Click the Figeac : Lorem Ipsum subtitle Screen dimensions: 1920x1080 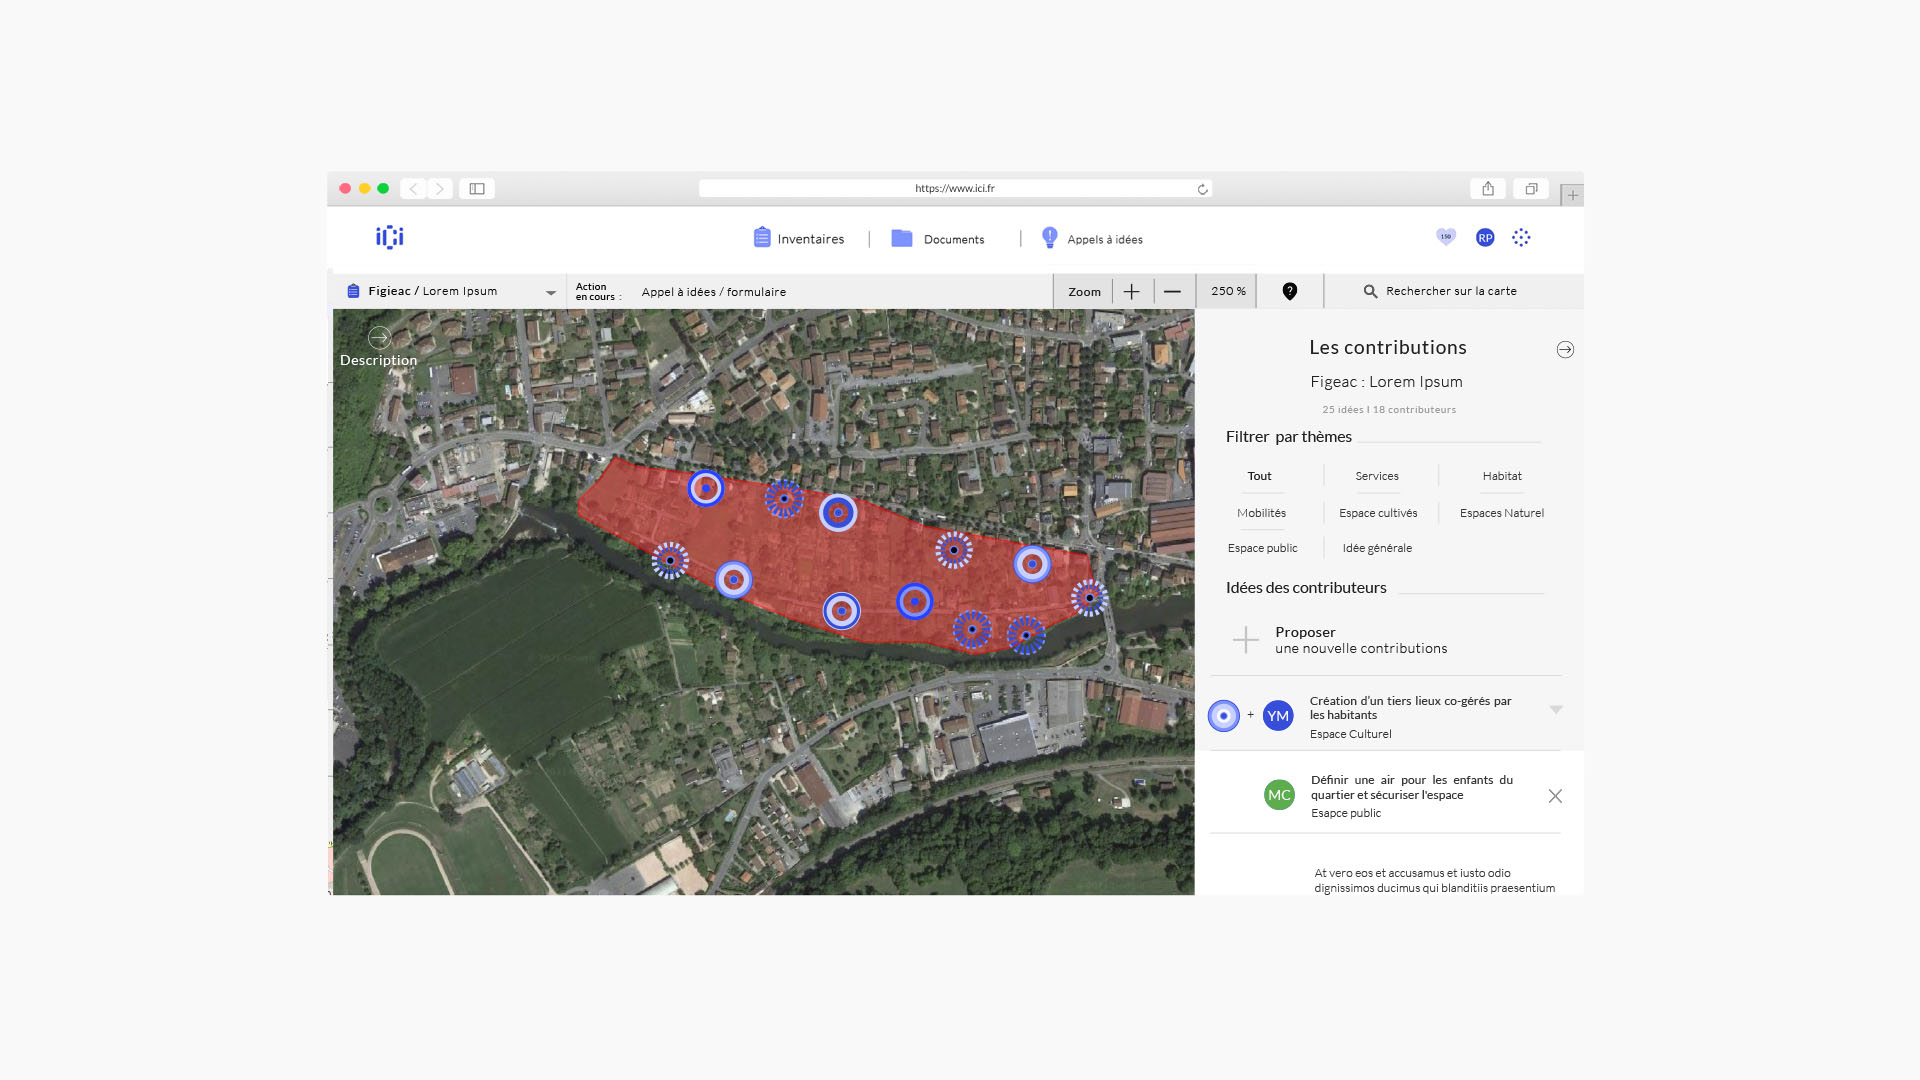pyautogui.click(x=1386, y=382)
